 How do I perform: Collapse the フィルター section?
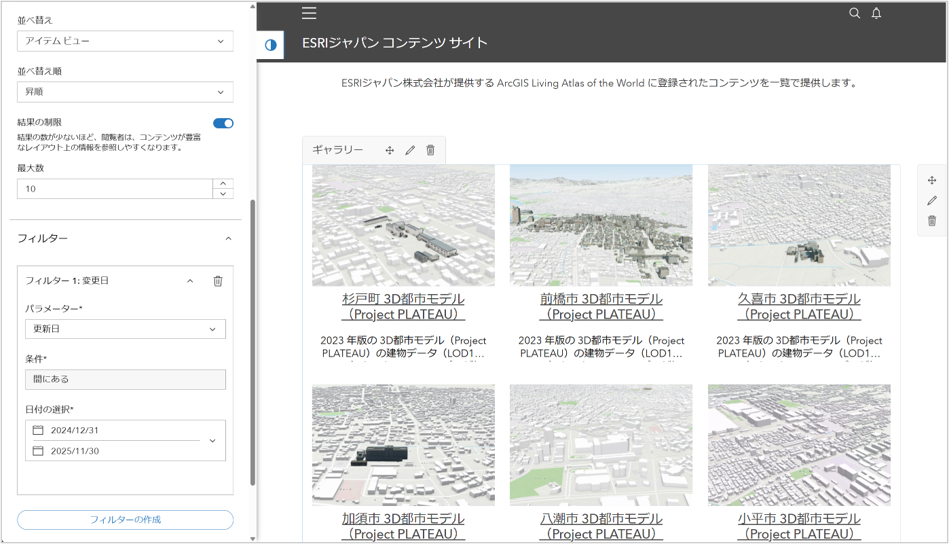pyautogui.click(x=228, y=239)
